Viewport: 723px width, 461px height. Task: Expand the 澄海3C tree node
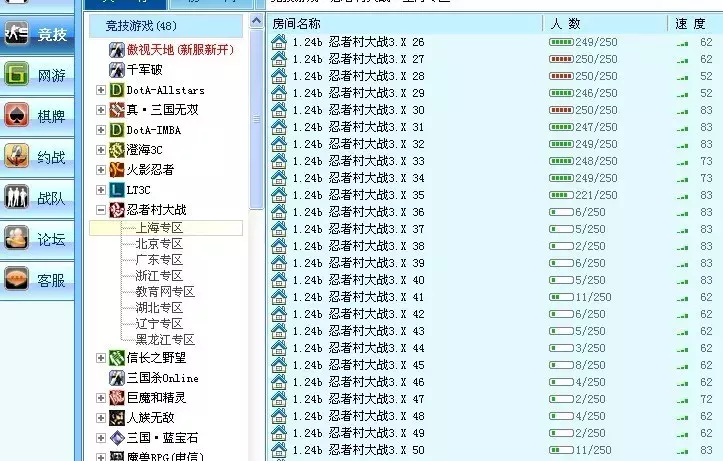click(101, 150)
